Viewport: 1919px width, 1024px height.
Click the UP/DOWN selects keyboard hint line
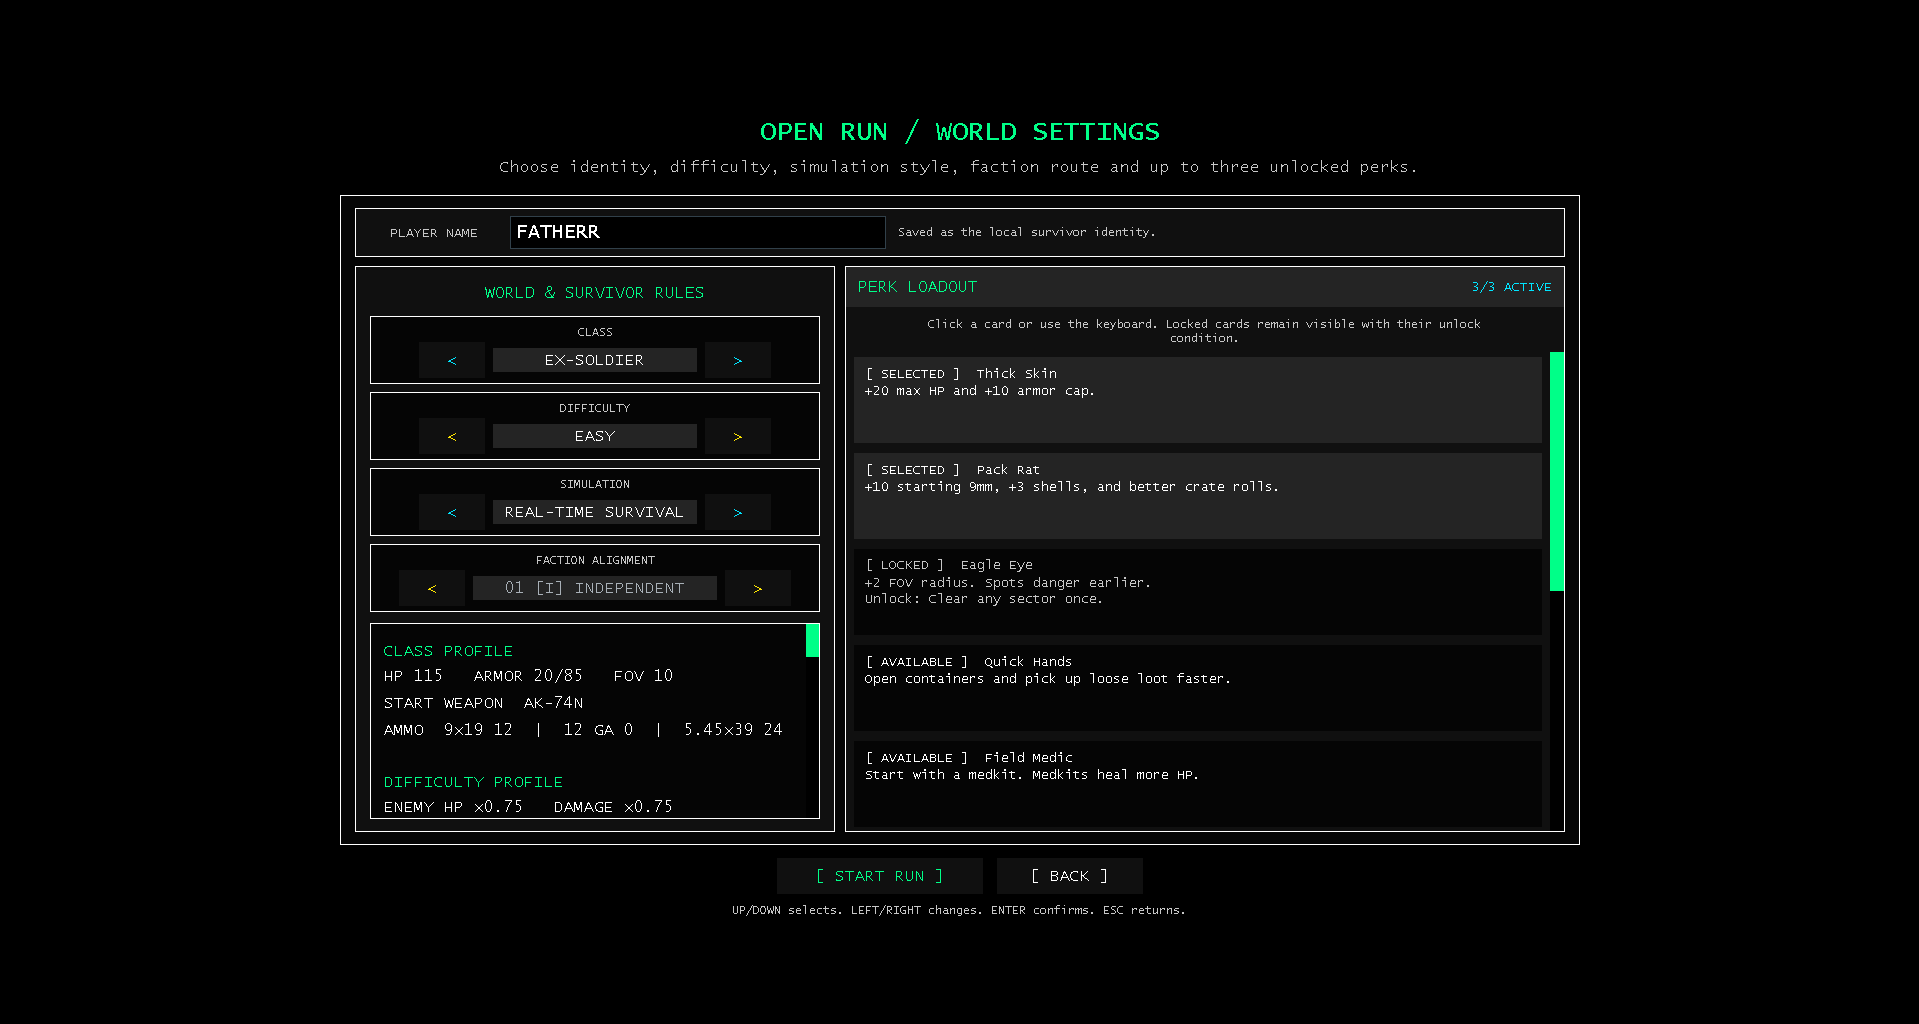pos(959,910)
